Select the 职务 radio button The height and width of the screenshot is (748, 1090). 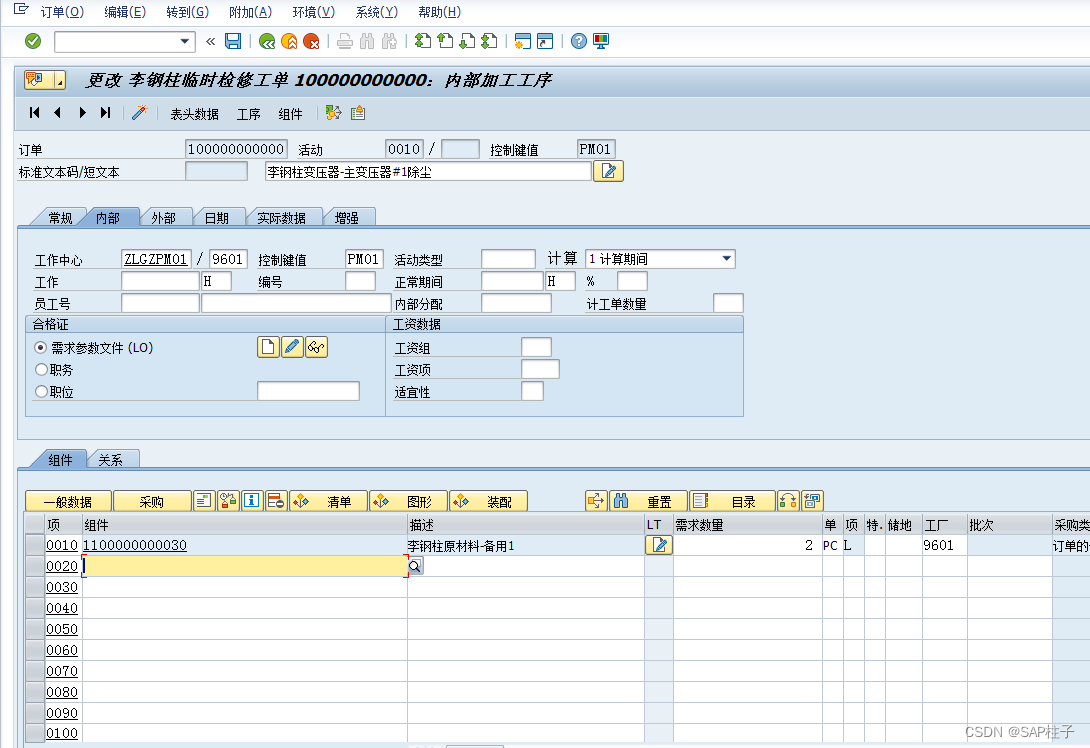(41, 369)
